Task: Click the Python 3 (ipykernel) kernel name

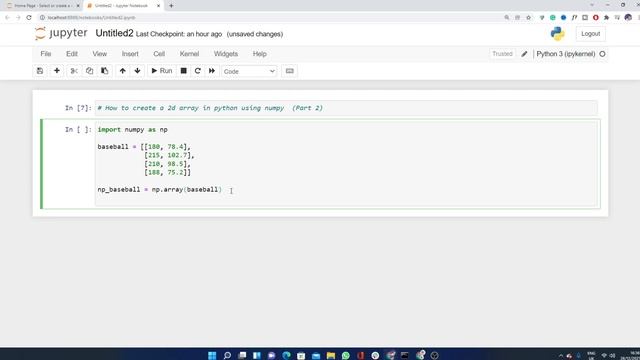Action: click(566, 54)
